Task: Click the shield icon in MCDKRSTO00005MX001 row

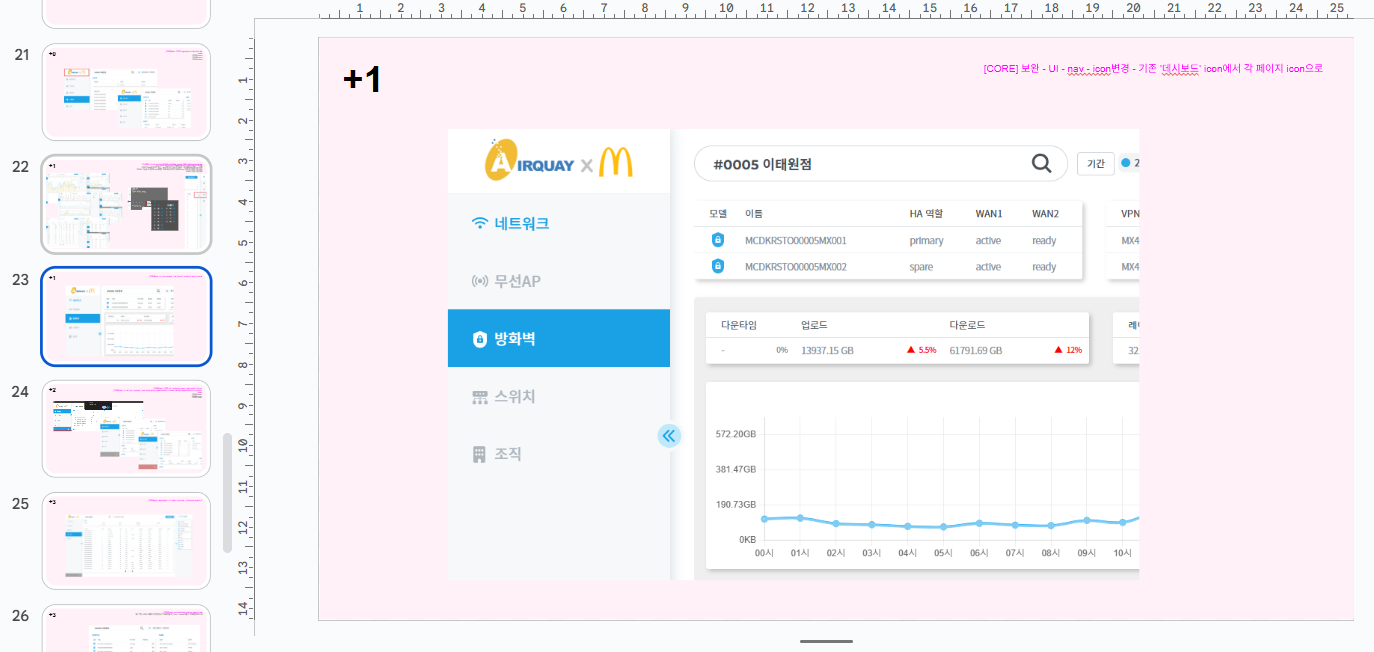Action: pyautogui.click(x=717, y=240)
